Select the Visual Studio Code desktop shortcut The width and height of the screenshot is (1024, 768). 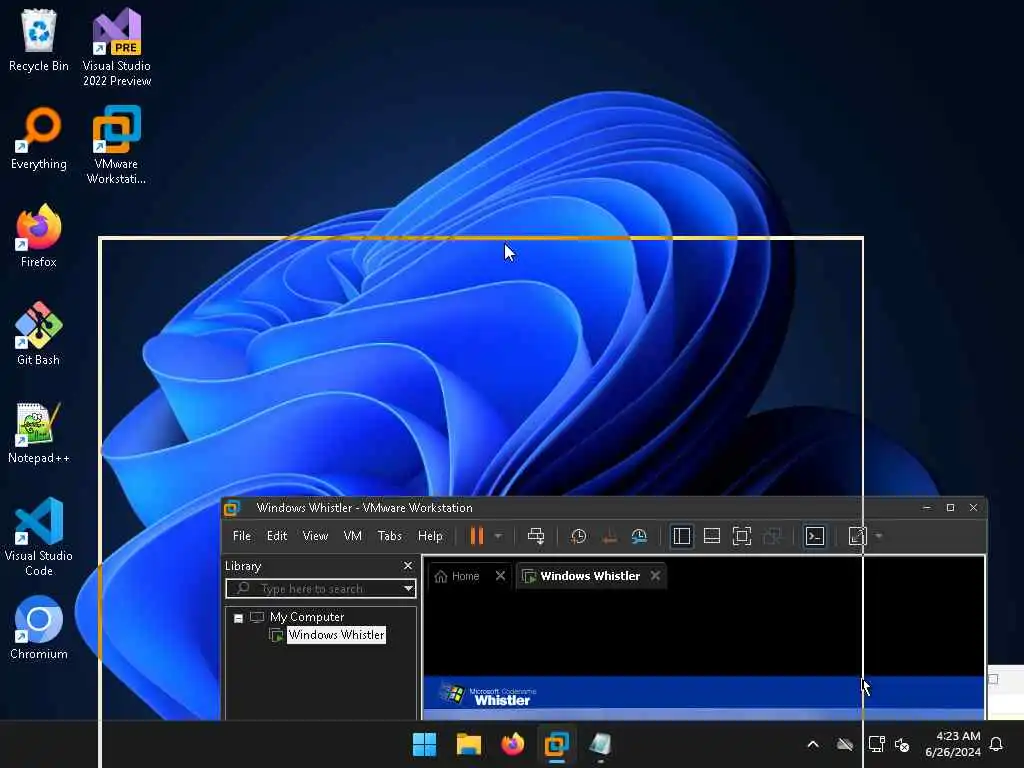tap(39, 537)
